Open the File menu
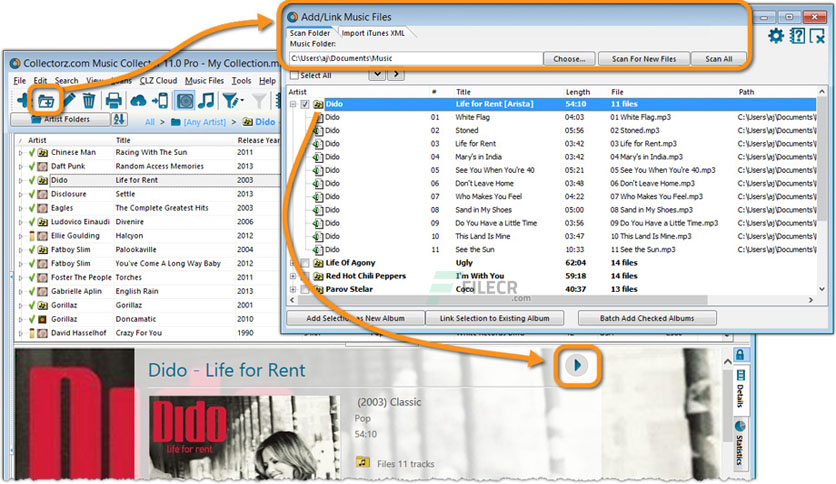Screen dimensions: 836x484 click(19, 80)
